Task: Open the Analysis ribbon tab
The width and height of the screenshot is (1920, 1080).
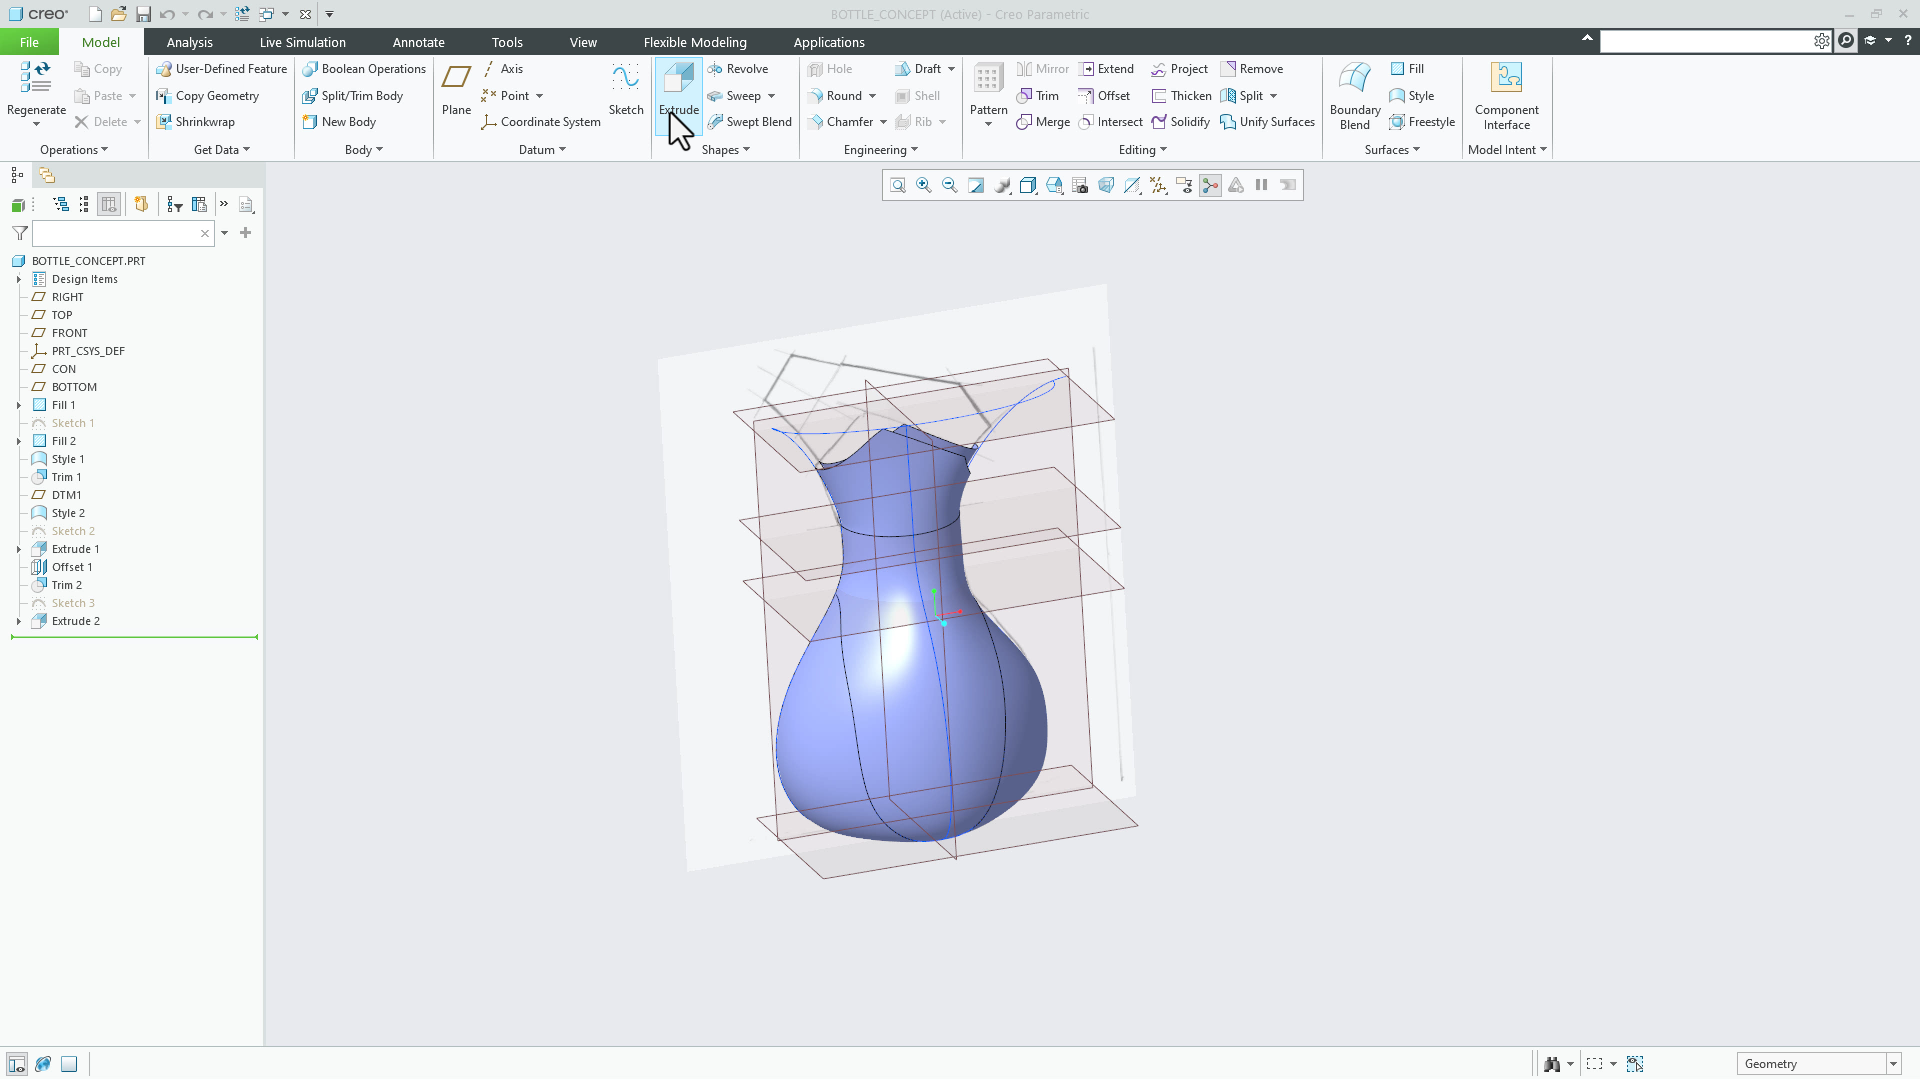Action: pyautogui.click(x=190, y=42)
